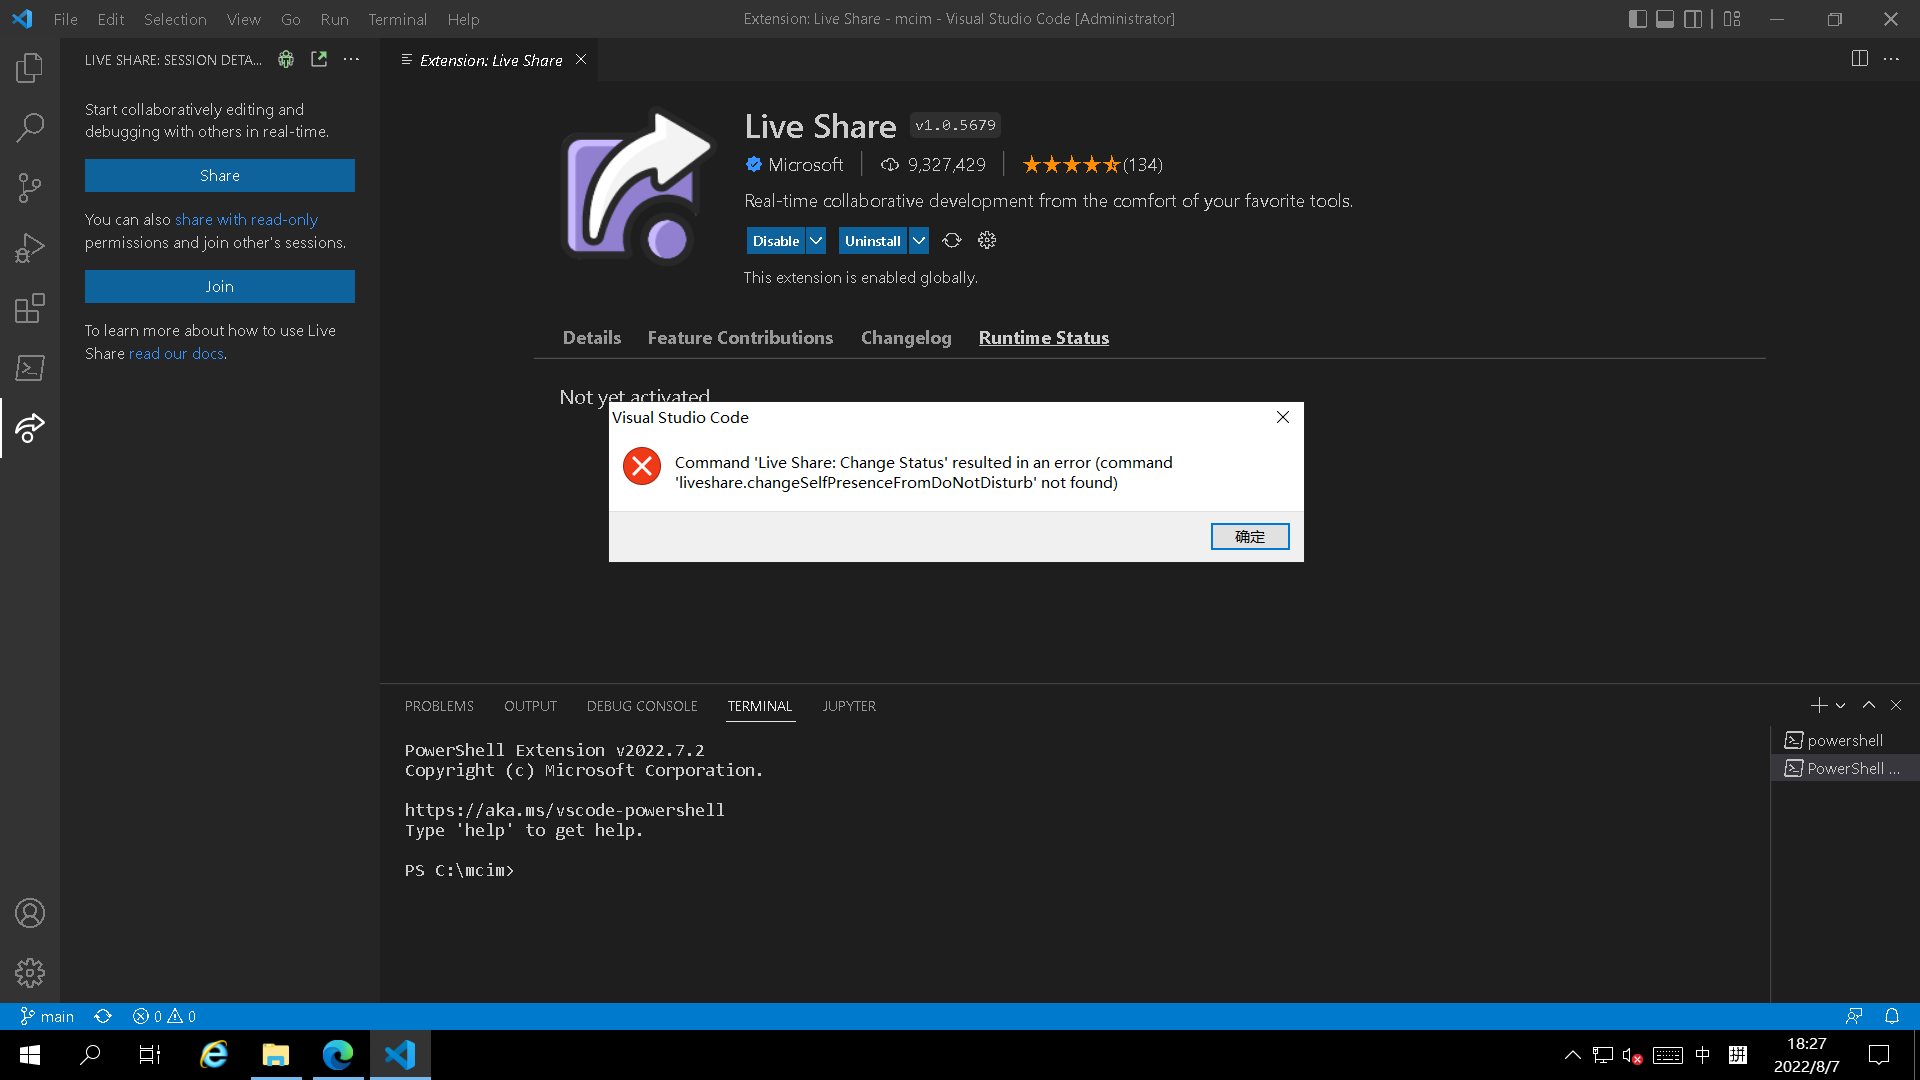Dismiss the error dialog with 确定 button
The image size is (1920, 1080).
1249,537
